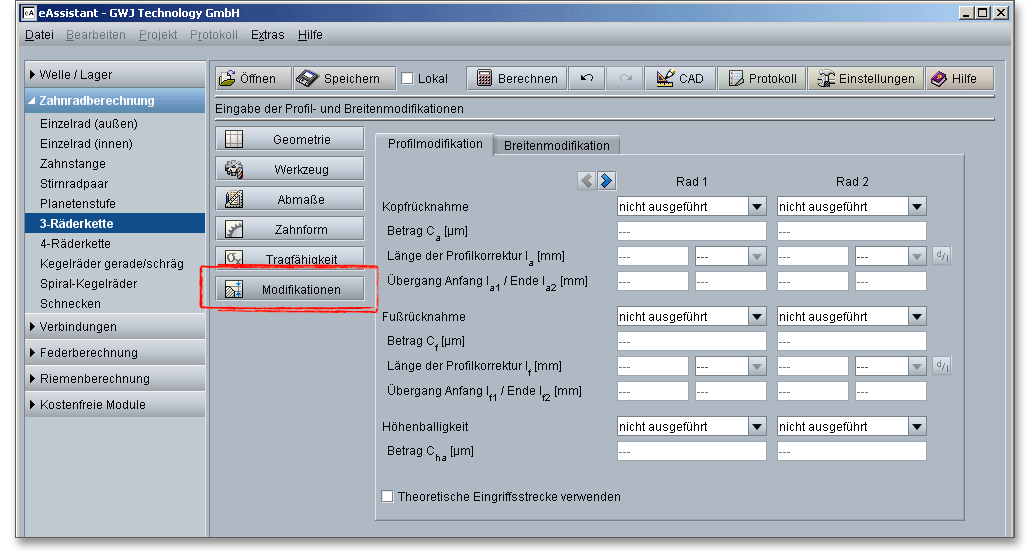Viewport: 1030px width, 553px height.
Task: Select Stirnradpaar in the sidebar
Action: [74, 184]
